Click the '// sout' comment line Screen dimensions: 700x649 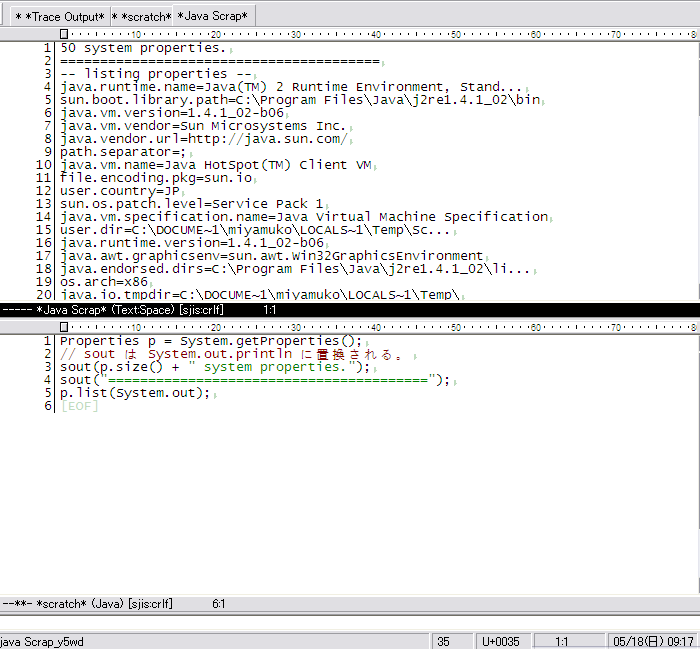(231, 354)
